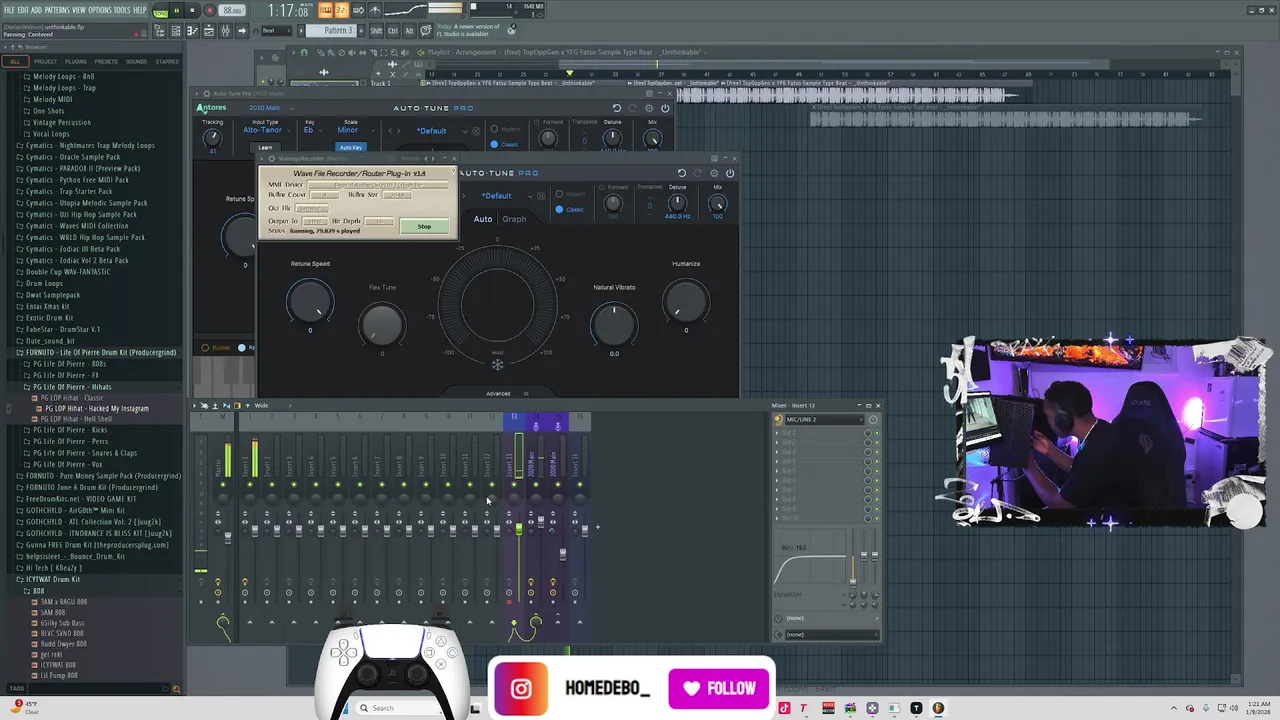Click Browse for Out File in VoxengoRecorder
The width and height of the screenshot is (1280, 720).
[312, 208]
